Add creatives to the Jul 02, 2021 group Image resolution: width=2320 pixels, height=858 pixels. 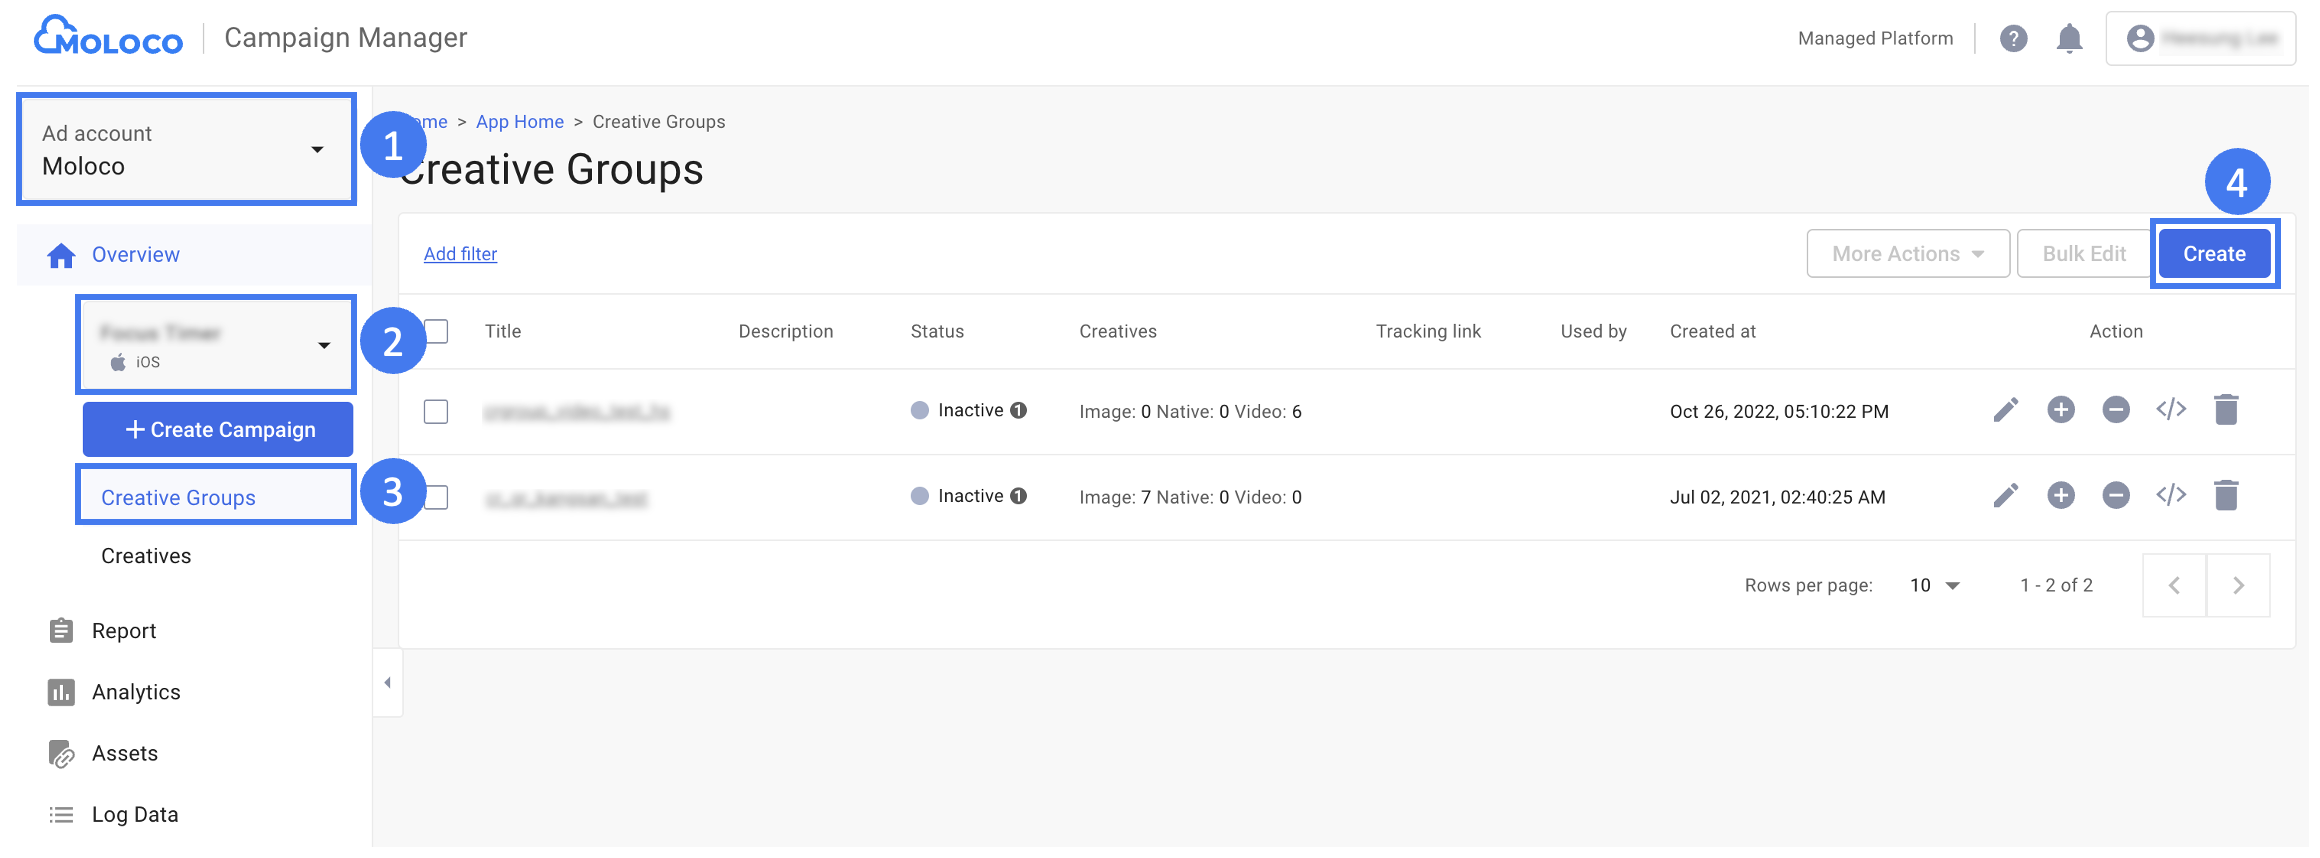coord(2060,496)
